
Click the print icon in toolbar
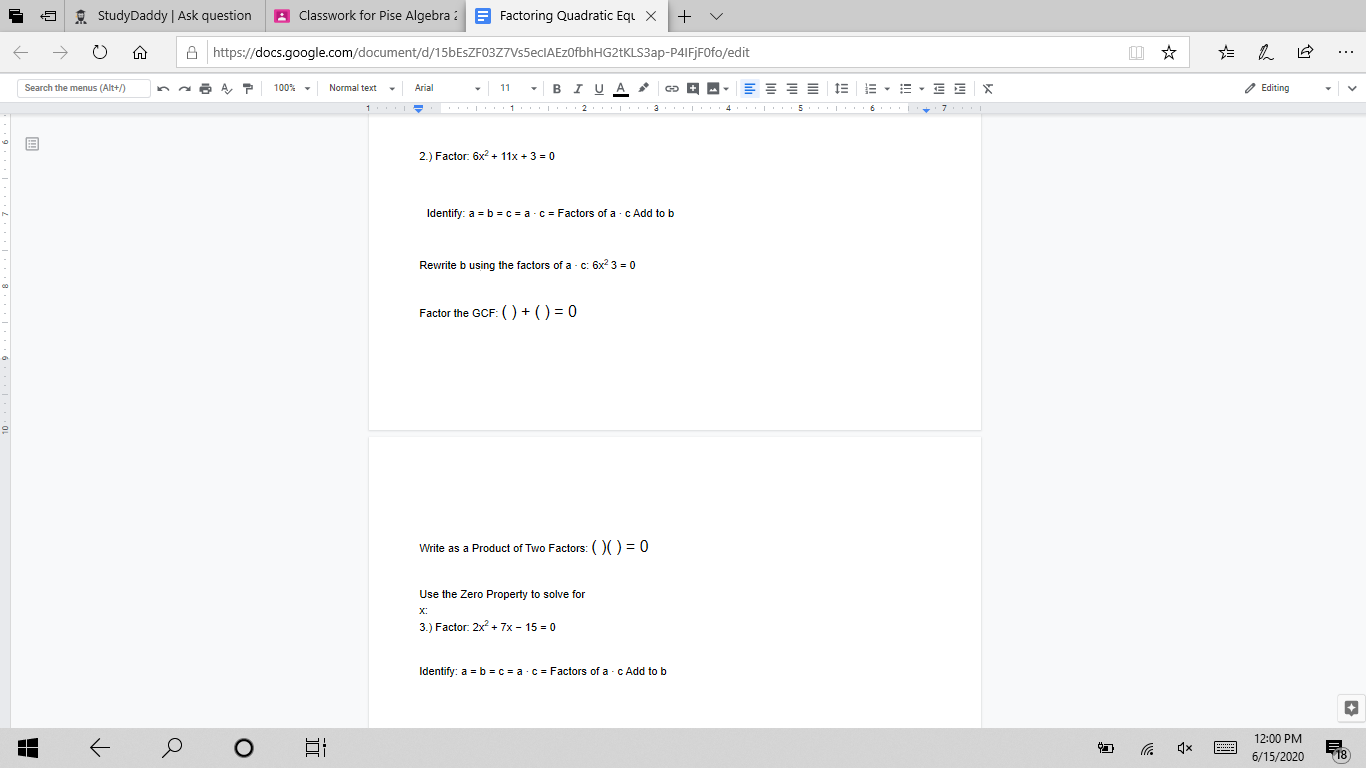(x=205, y=88)
